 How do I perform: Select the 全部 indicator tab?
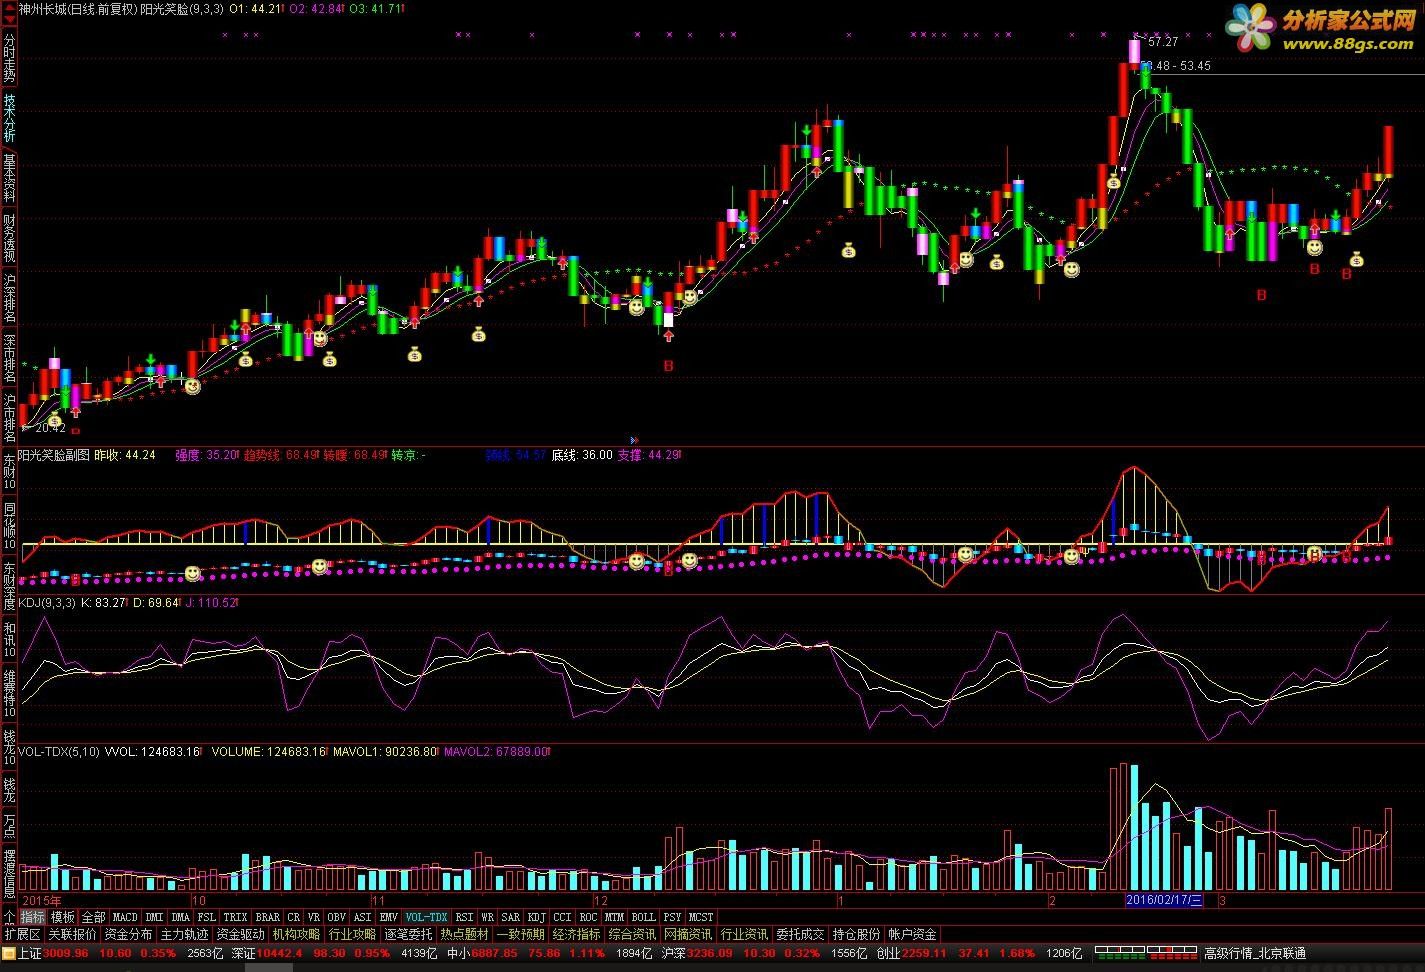(93, 917)
